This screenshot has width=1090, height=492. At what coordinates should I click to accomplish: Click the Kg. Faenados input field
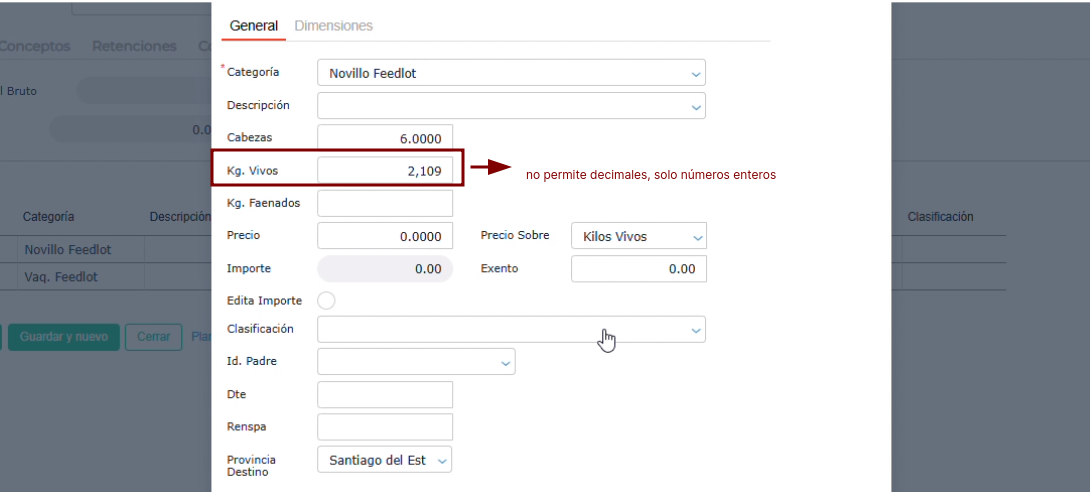pyautogui.click(x=384, y=203)
